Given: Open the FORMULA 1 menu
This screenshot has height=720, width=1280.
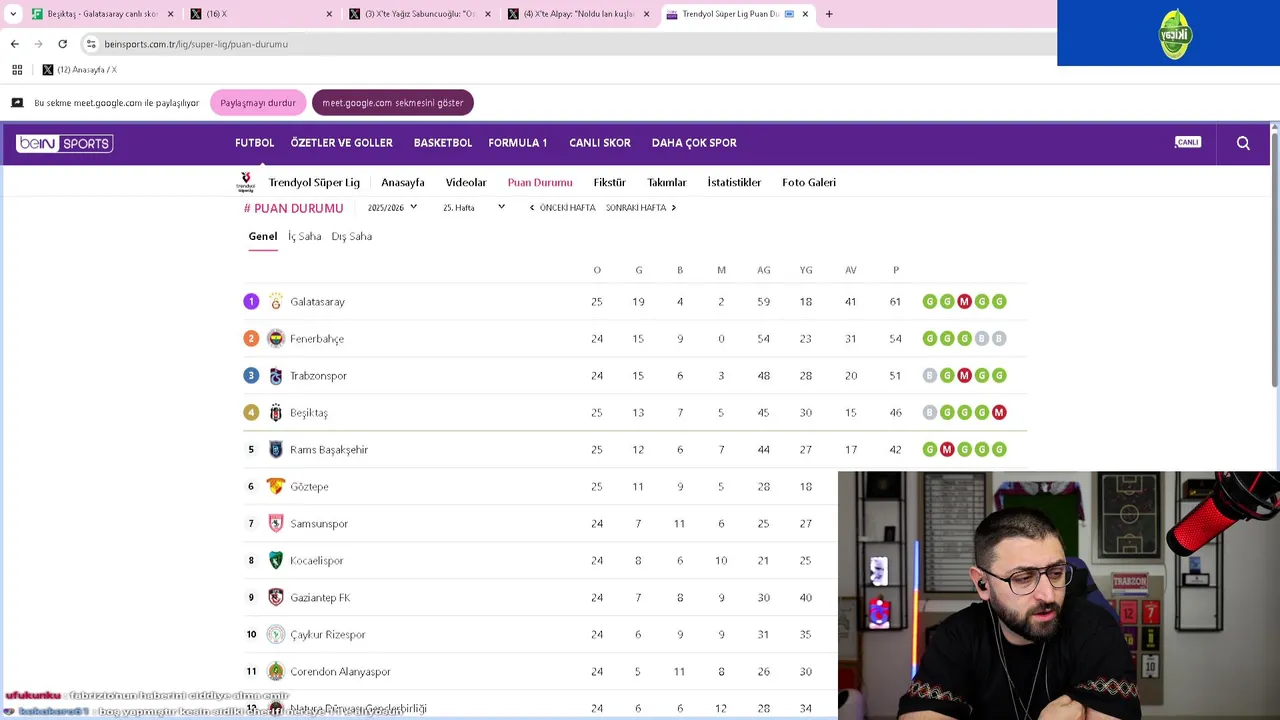Looking at the screenshot, I should (518, 143).
